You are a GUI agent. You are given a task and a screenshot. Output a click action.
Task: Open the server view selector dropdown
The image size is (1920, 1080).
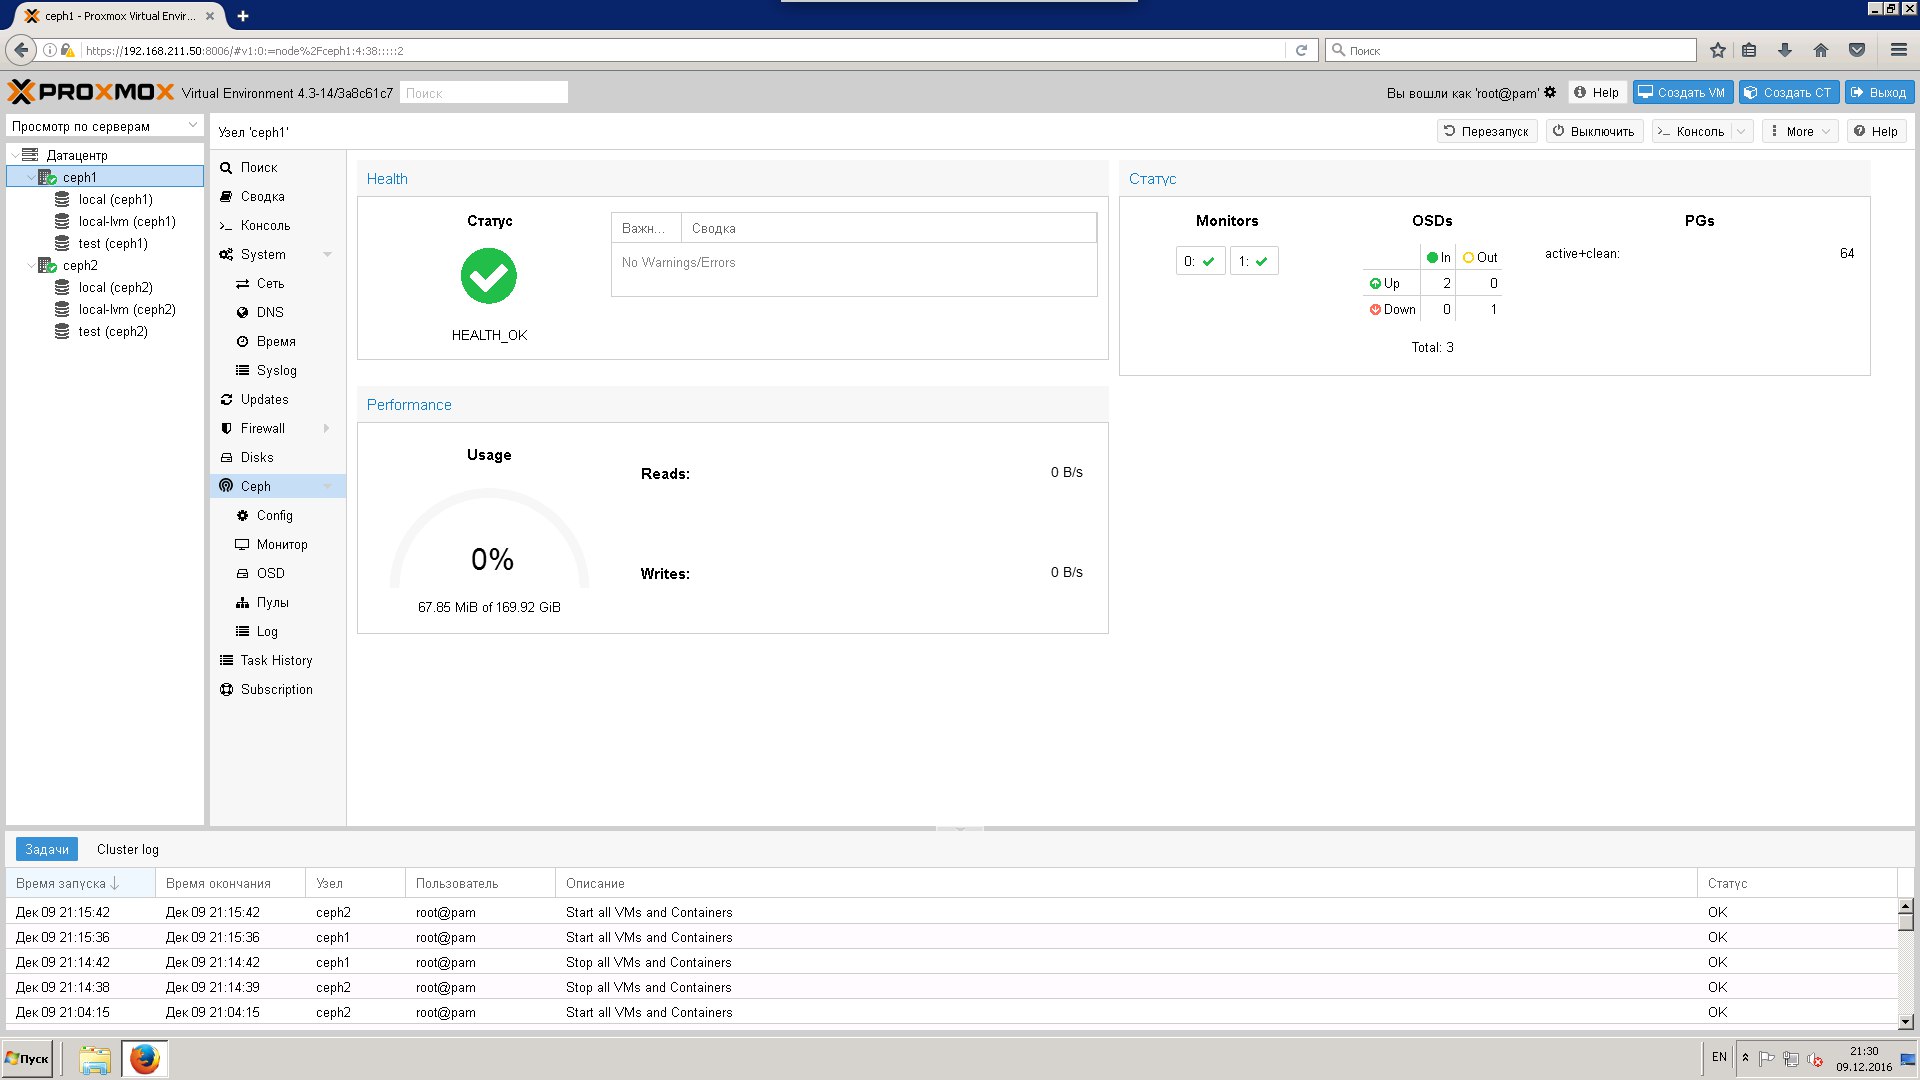point(192,126)
